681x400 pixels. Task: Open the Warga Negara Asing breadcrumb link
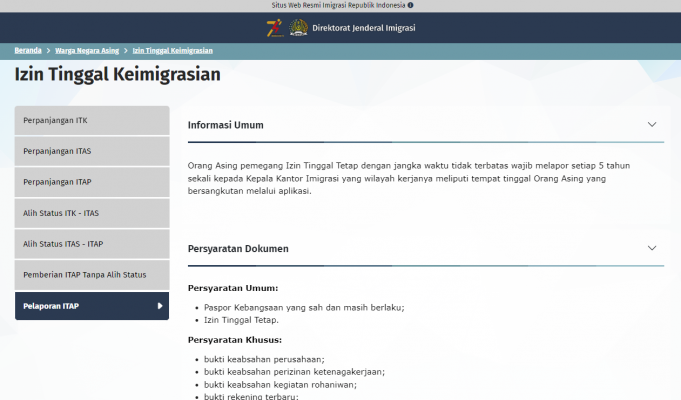87,50
